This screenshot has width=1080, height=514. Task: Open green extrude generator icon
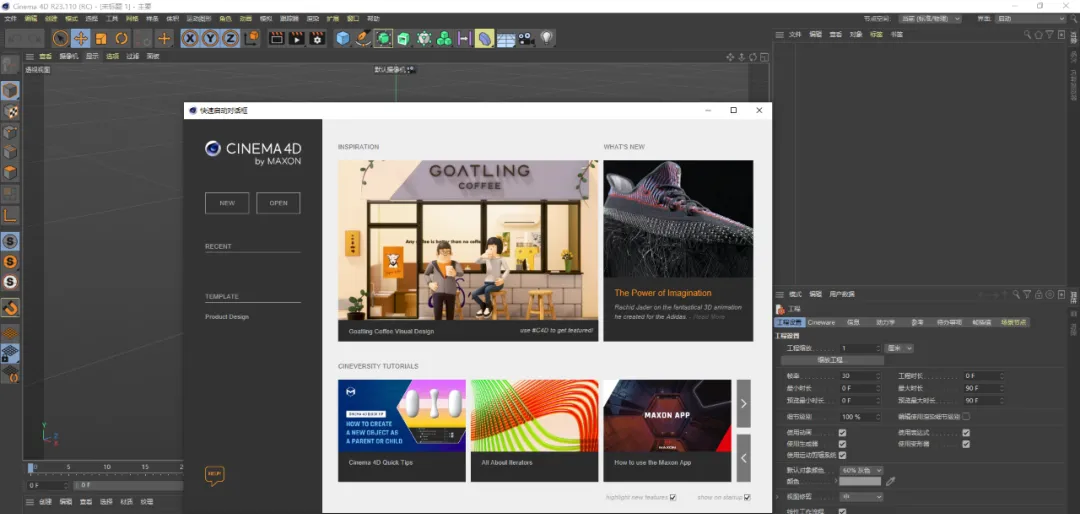[404, 39]
